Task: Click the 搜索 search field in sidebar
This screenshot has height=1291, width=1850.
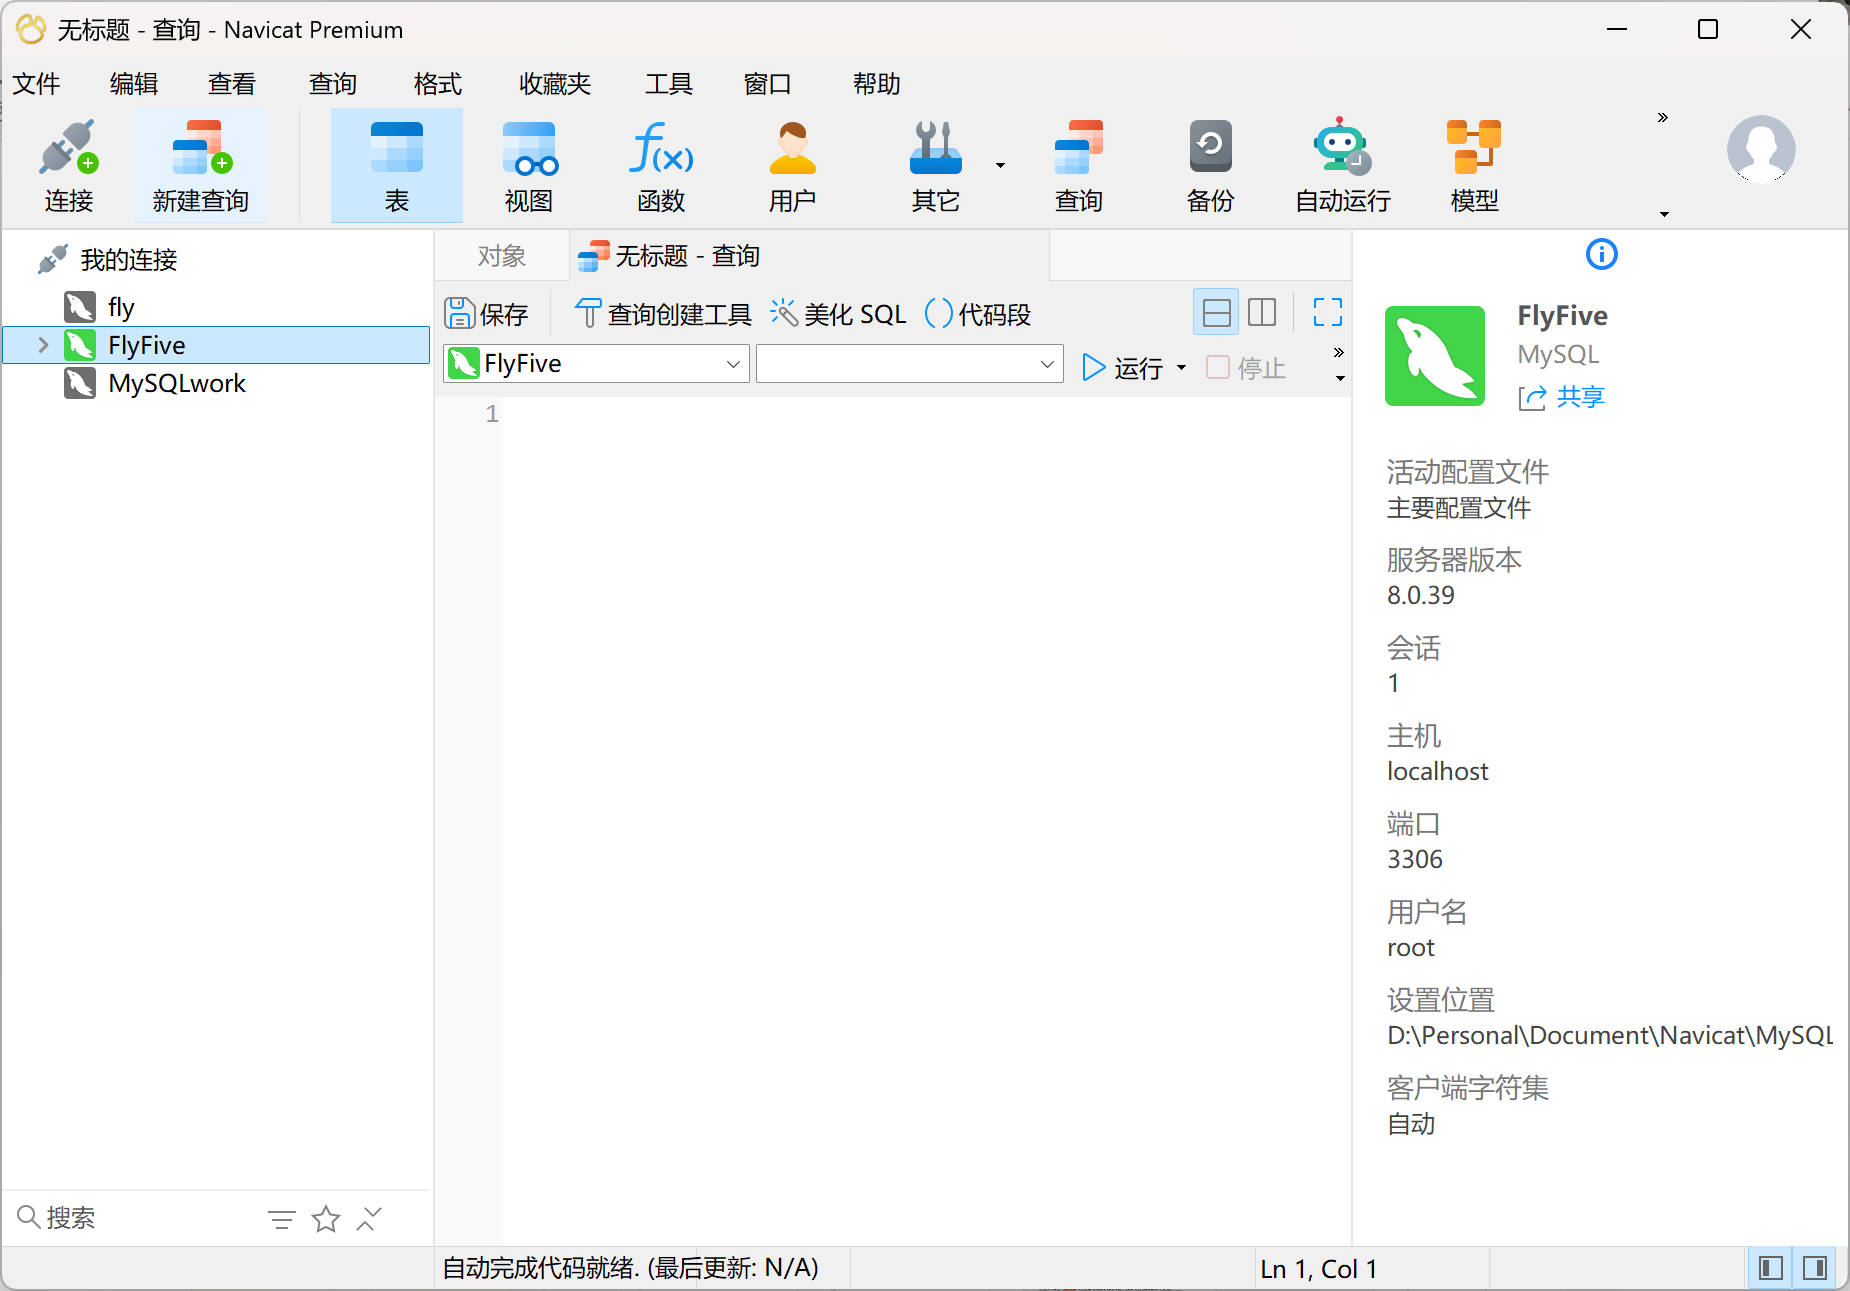Action: coord(135,1218)
